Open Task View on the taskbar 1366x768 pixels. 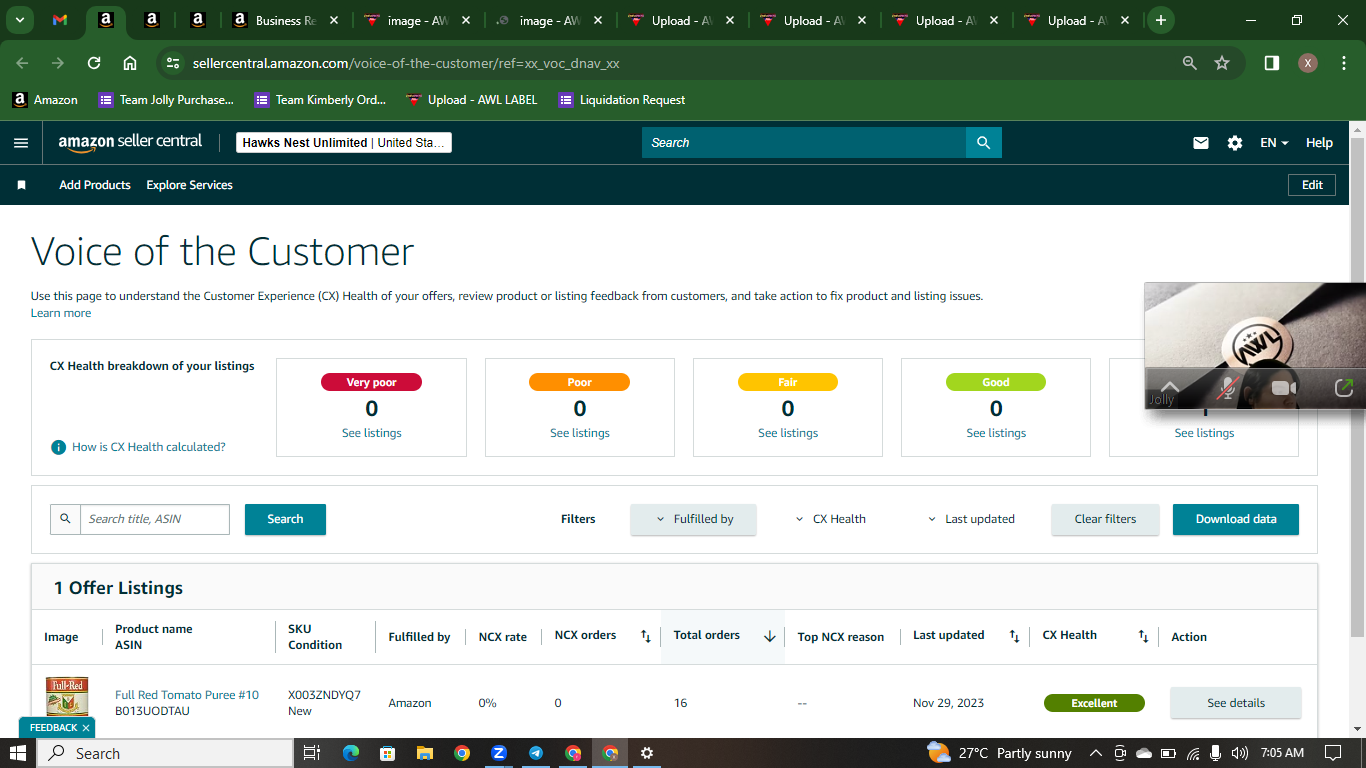click(311, 753)
